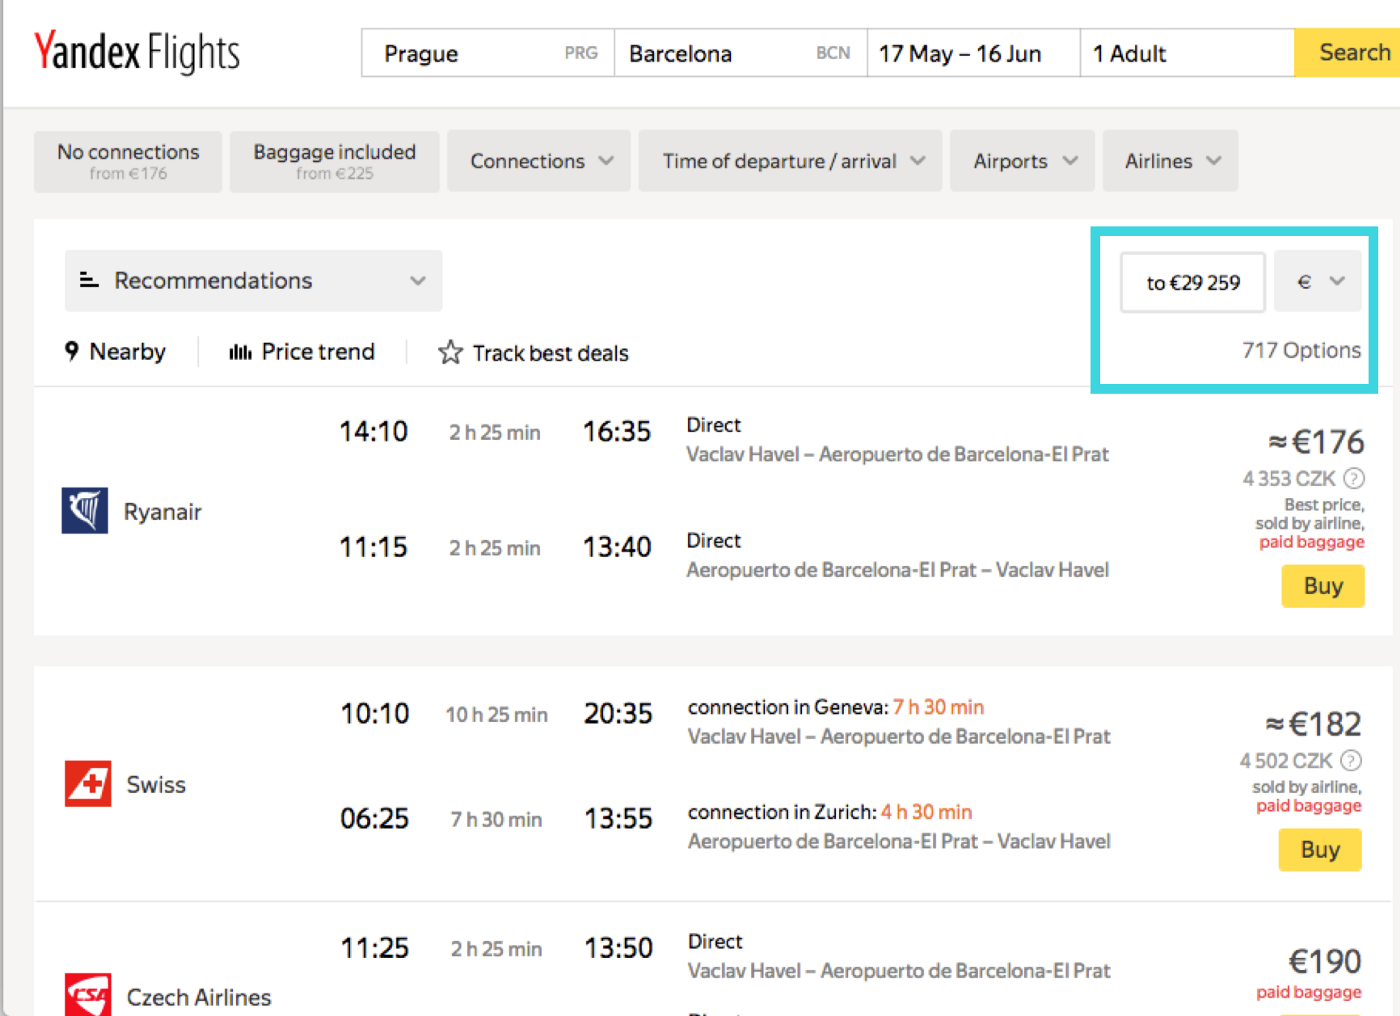Click the 20:35 Swiss arrival time
This screenshot has height=1016, width=1400.
click(618, 714)
